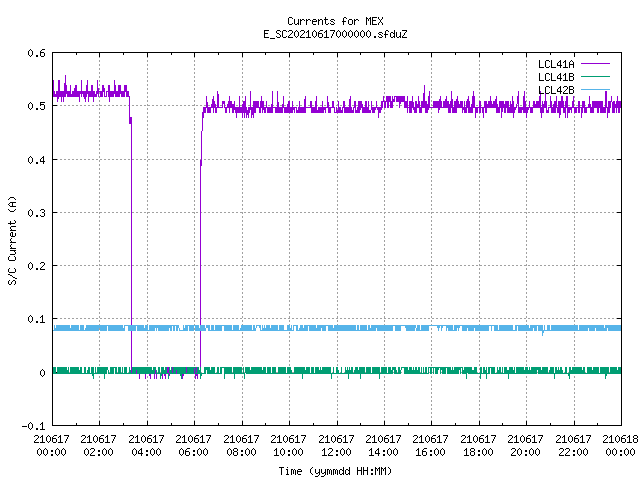Click the 14:00 x-axis tick label
Screen dimensions: 640x480
(x=383, y=452)
